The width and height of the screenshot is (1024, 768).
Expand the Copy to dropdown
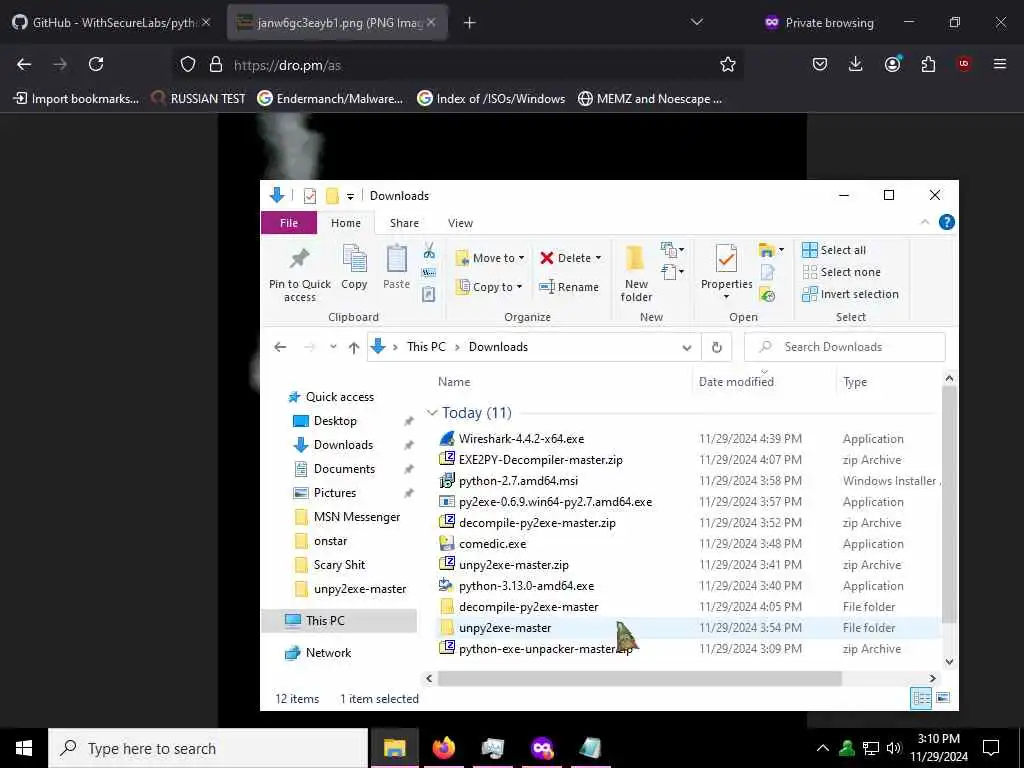(519, 287)
